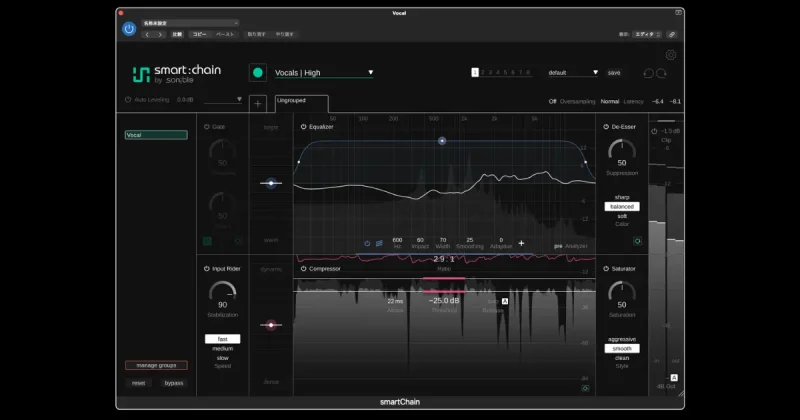Add an EQ band with plus icon
Image resolution: width=800 pixels, height=420 pixels.
pos(521,243)
